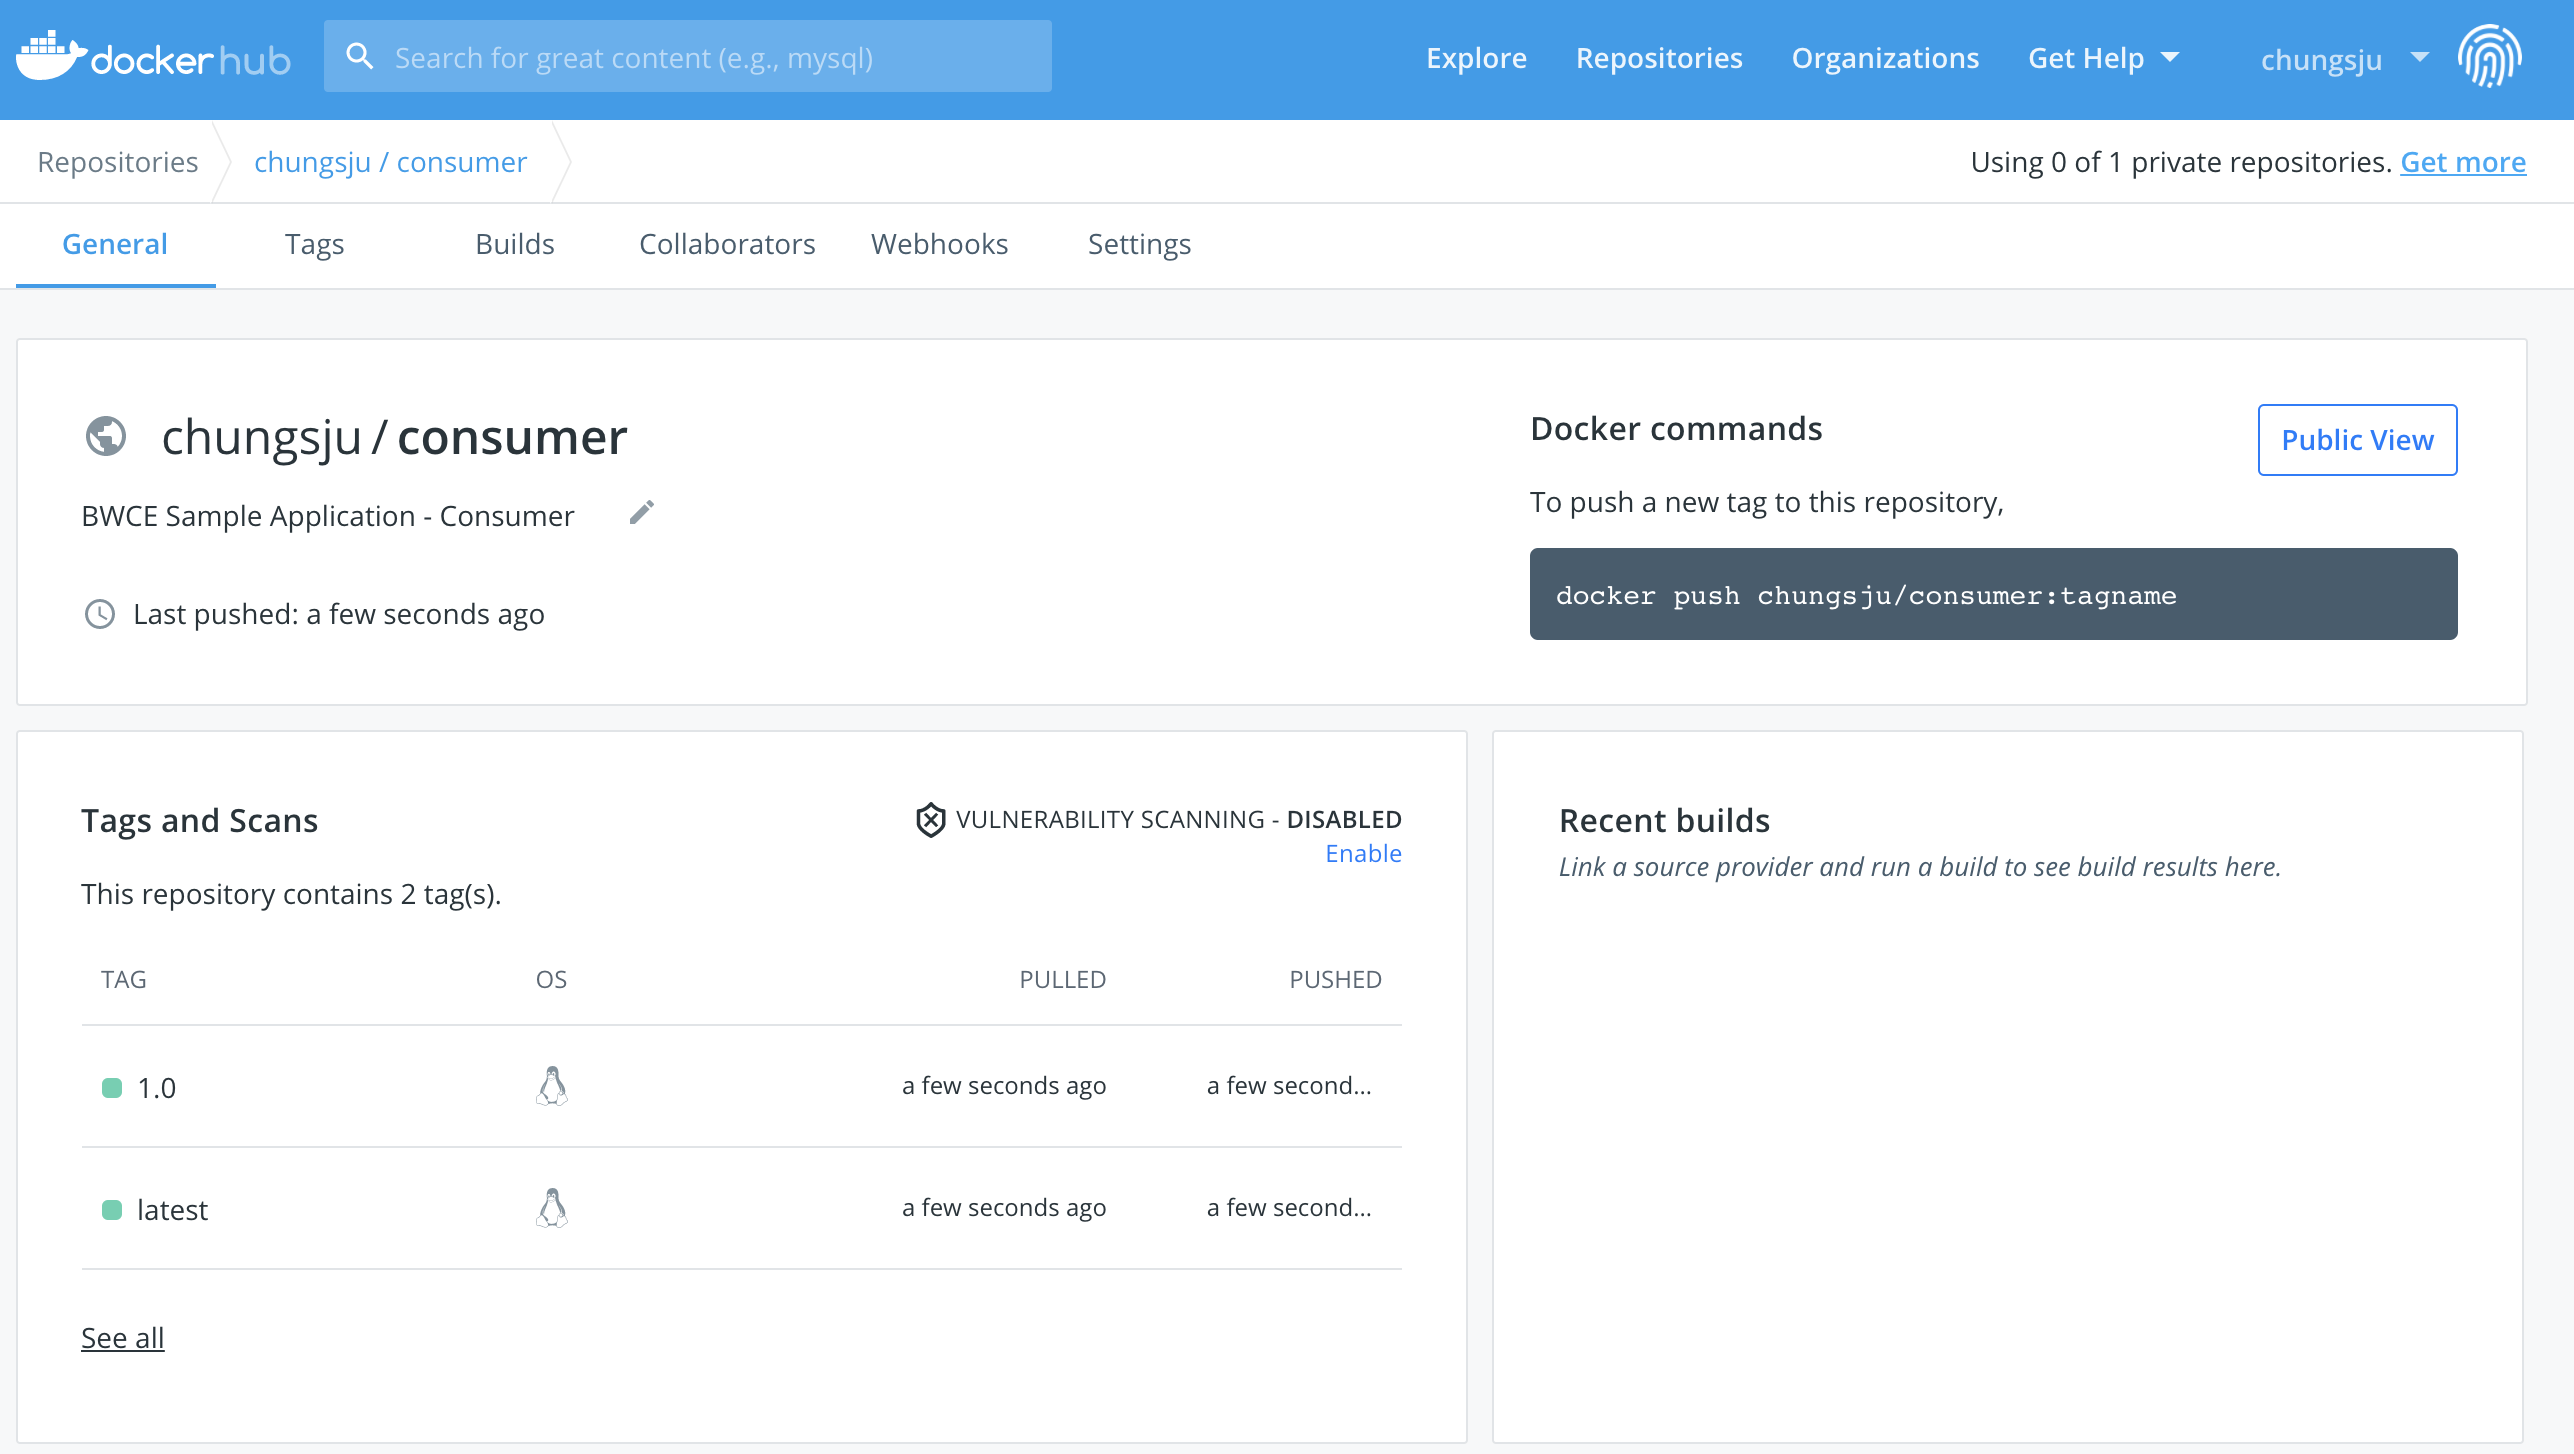Click the PUSHED column header
The image size is (2574, 1454).
[1335, 980]
